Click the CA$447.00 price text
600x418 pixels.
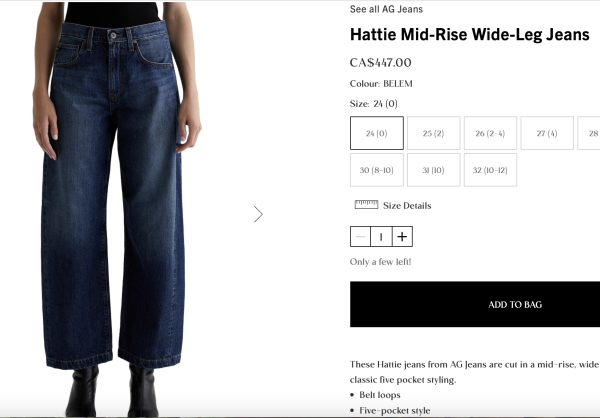pyautogui.click(x=381, y=62)
